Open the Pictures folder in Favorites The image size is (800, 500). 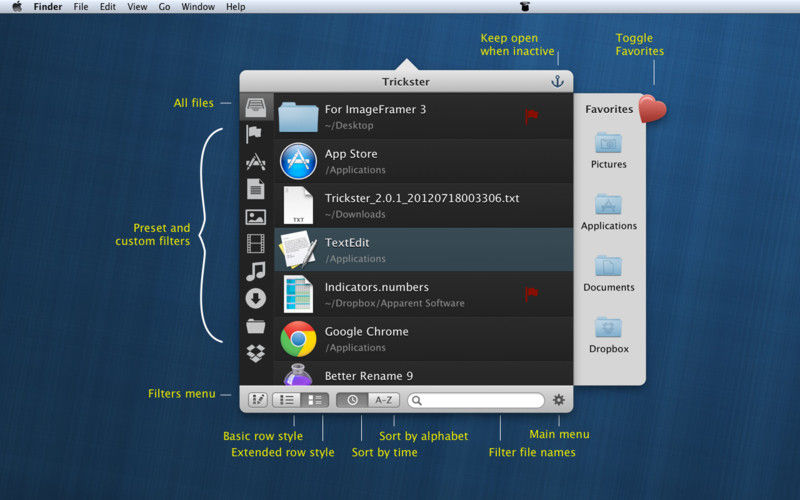point(608,150)
